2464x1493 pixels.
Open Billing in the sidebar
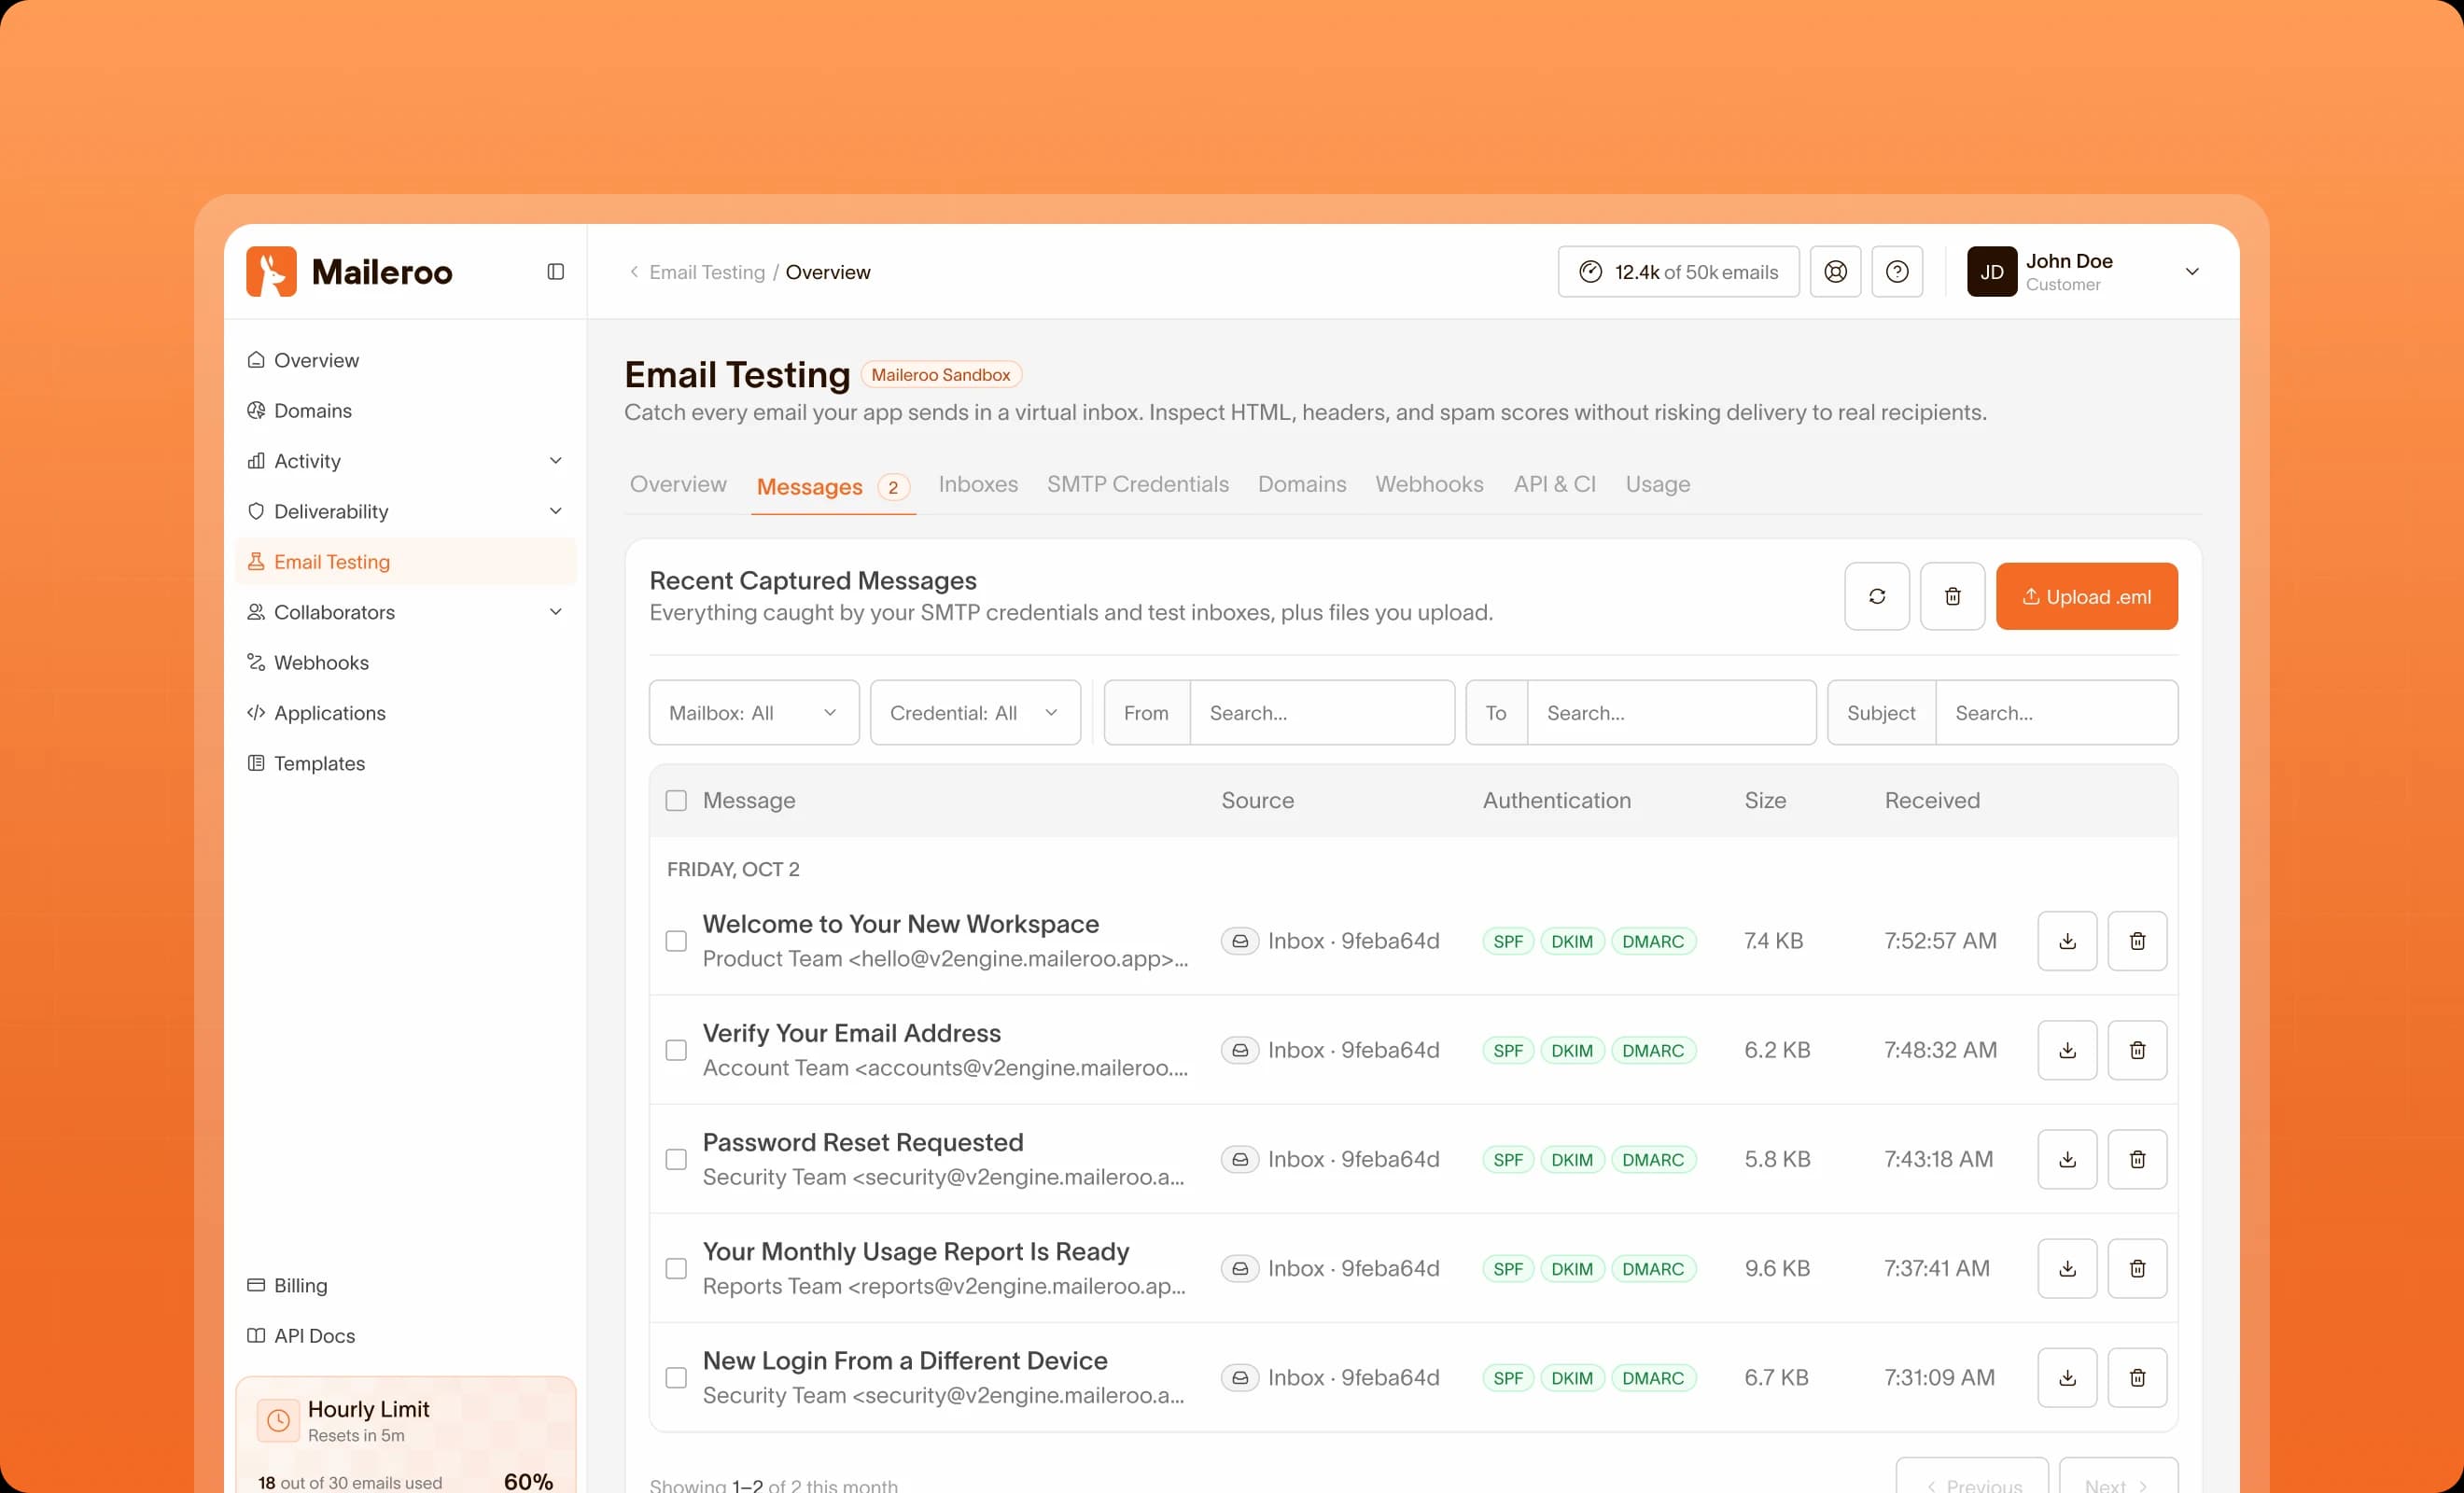click(x=406, y=1285)
